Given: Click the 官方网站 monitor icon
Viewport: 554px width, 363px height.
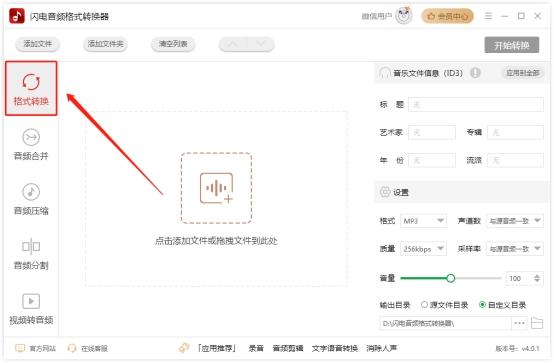Looking at the screenshot, I should click(20, 349).
